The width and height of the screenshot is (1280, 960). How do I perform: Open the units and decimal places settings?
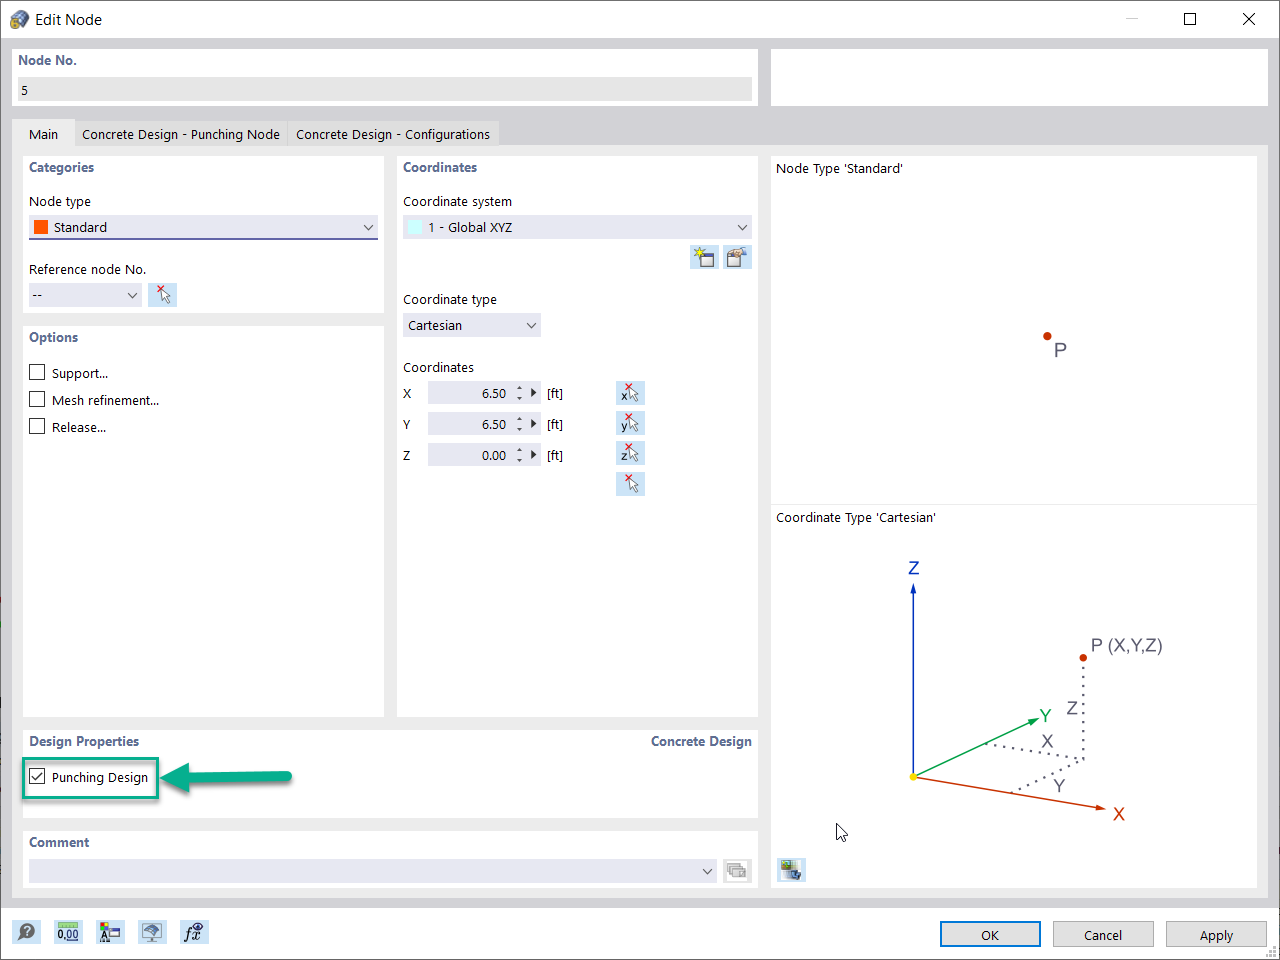[x=67, y=931]
